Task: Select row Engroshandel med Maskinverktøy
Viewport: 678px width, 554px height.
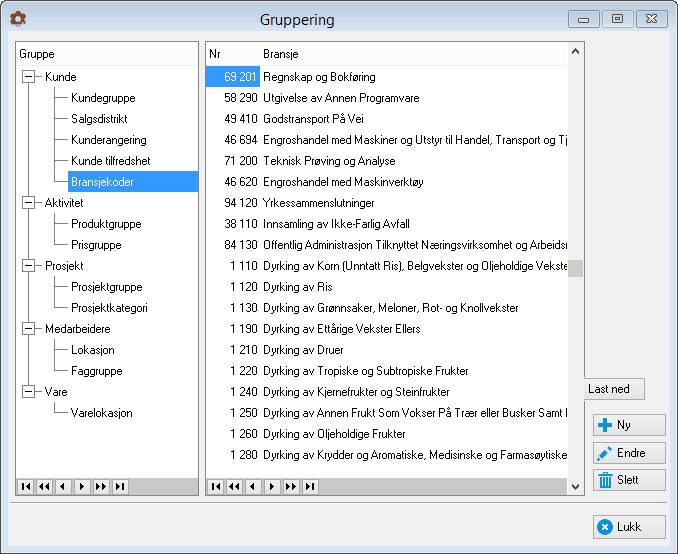Action: [387, 182]
